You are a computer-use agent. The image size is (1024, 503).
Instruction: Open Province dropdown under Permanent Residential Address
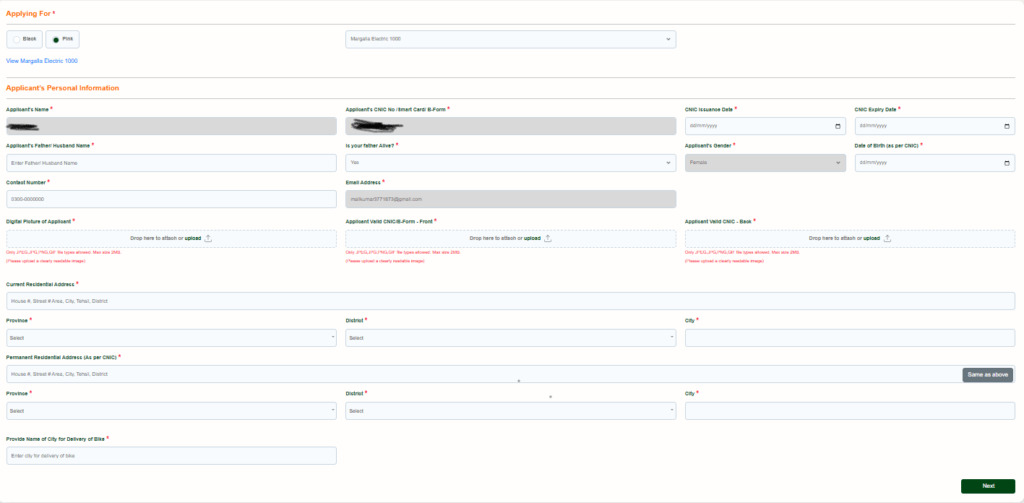172,411
